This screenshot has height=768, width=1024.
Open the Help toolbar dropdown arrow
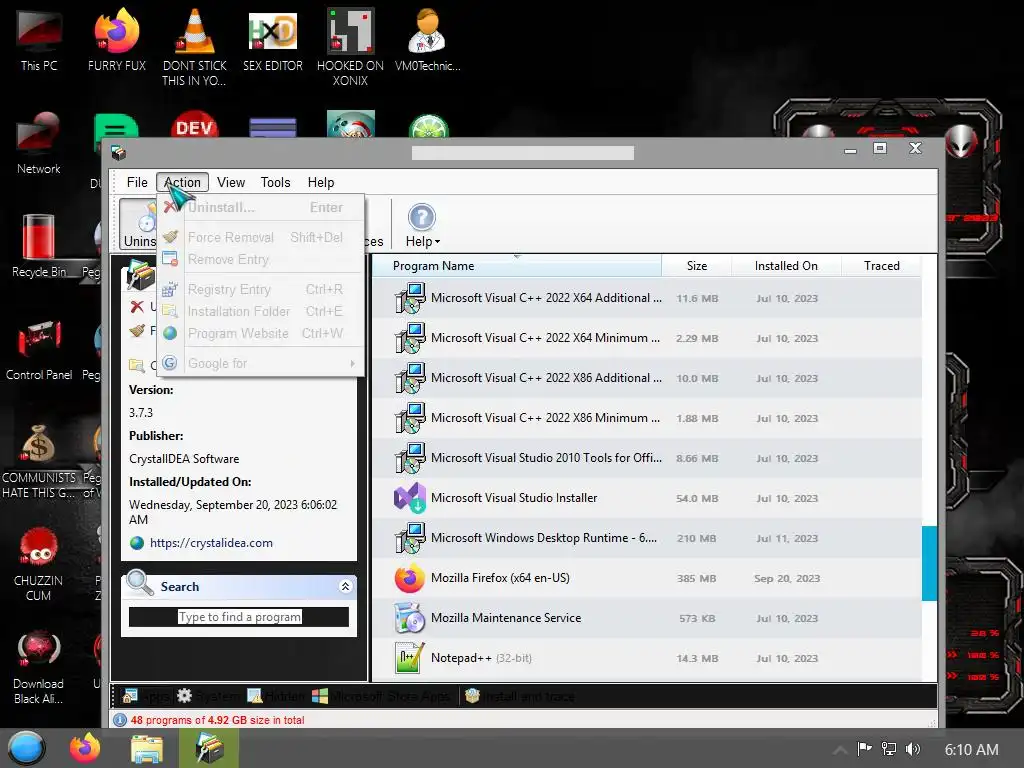click(x=438, y=242)
